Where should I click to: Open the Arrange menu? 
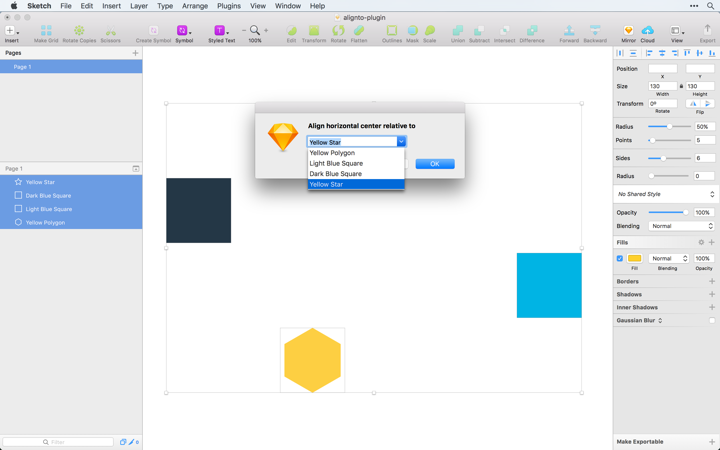click(x=195, y=6)
